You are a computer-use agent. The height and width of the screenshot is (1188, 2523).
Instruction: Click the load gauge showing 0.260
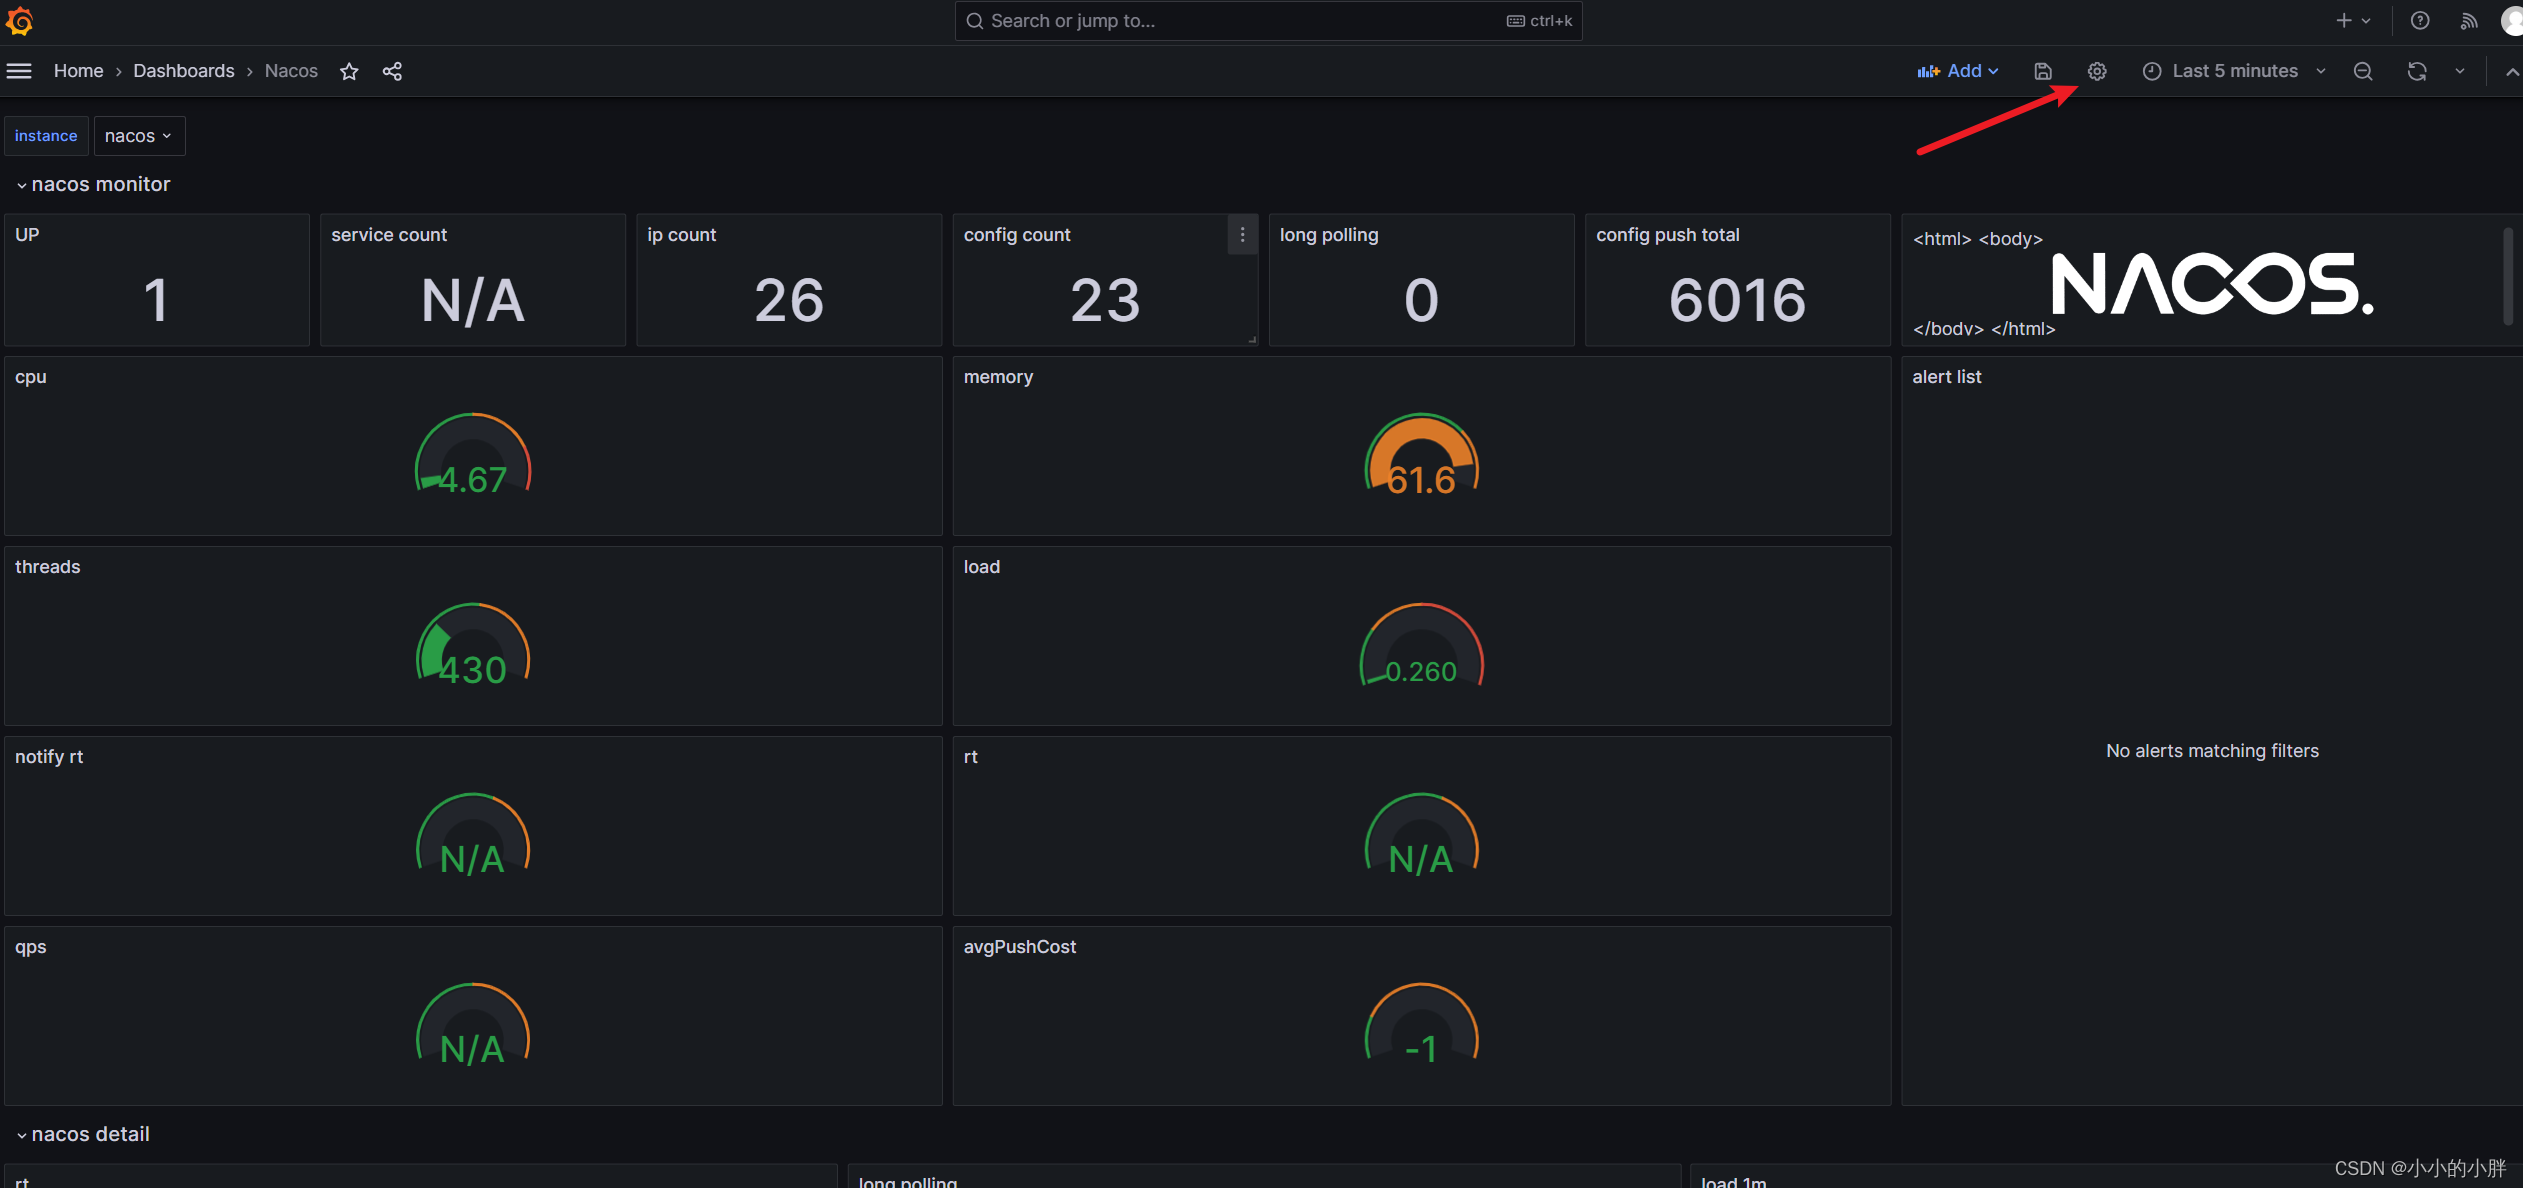coord(1421,645)
